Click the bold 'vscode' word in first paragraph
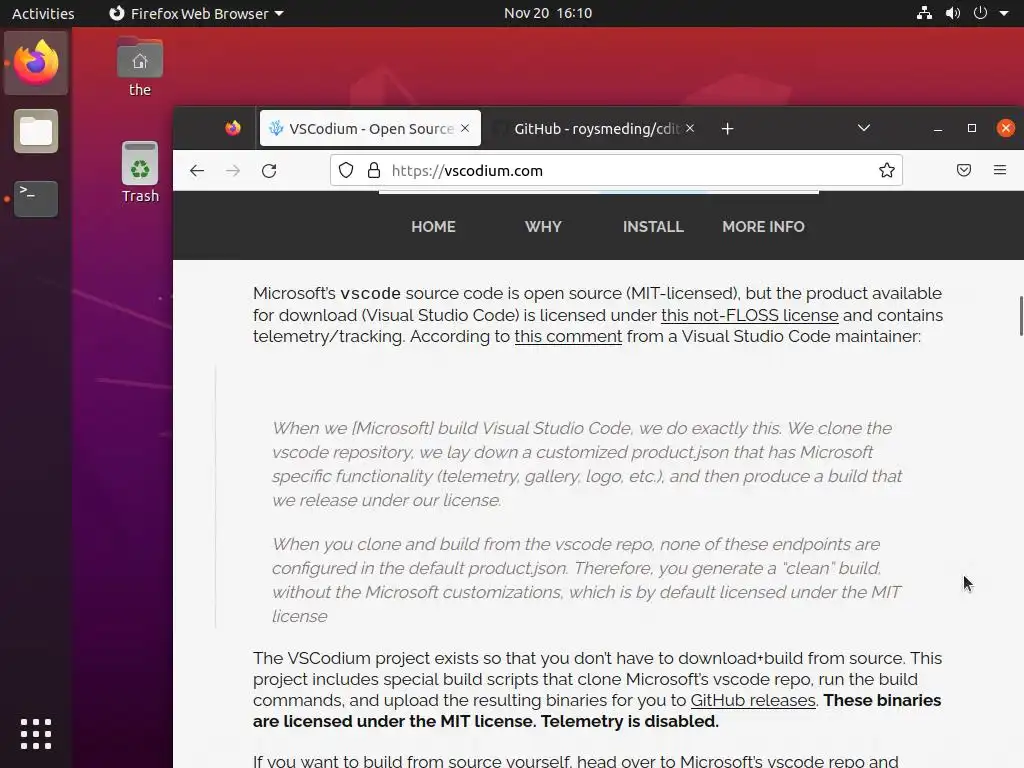 (x=370, y=293)
